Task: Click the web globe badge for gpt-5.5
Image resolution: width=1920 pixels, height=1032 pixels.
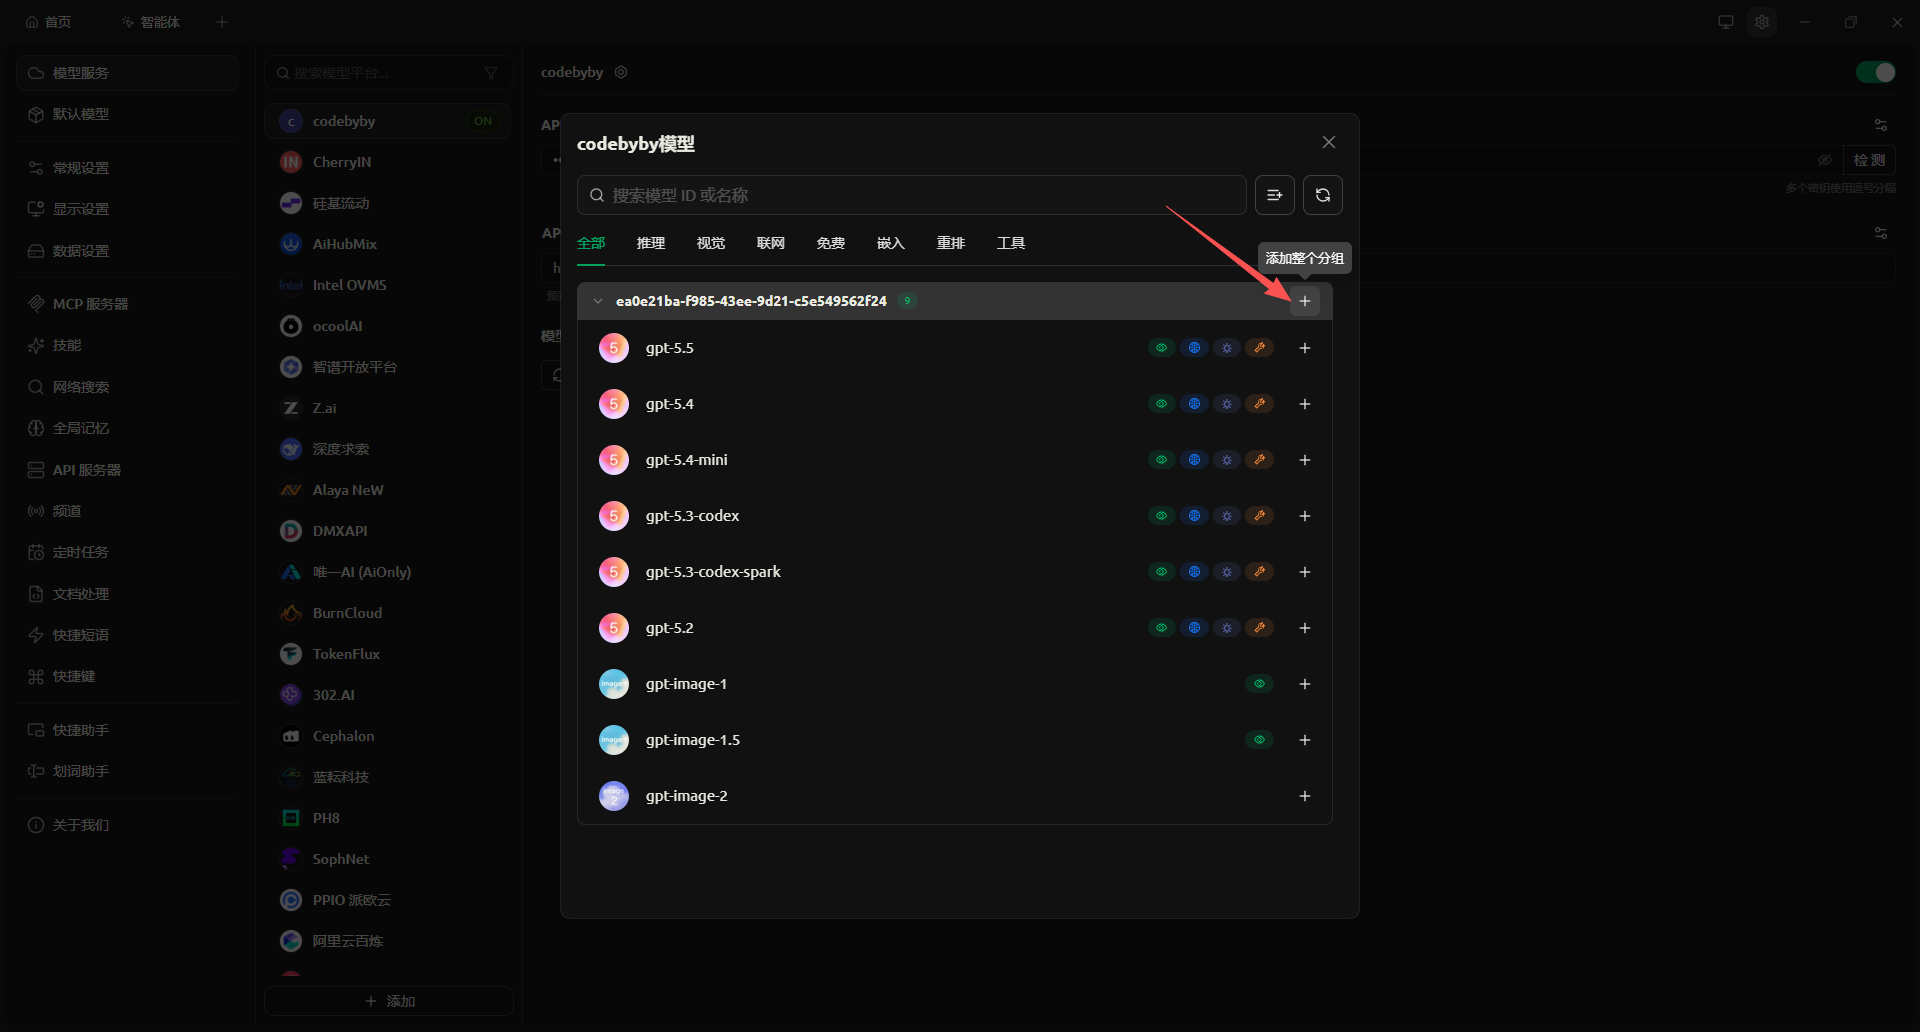Action: [x=1194, y=348]
